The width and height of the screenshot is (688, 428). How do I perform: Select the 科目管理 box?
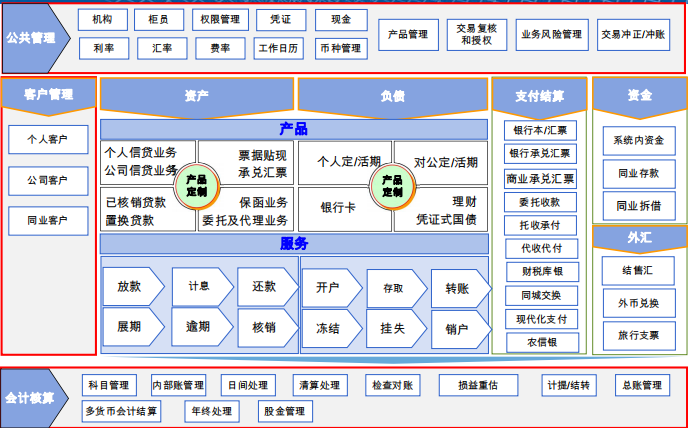pos(109,385)
